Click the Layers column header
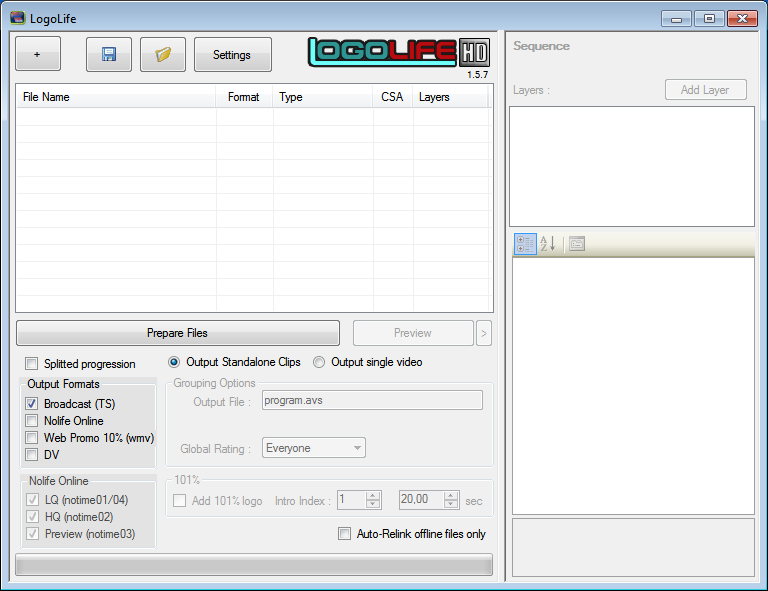Image resolution: width=768 pixels, height=591 pixels. [450, 97]
